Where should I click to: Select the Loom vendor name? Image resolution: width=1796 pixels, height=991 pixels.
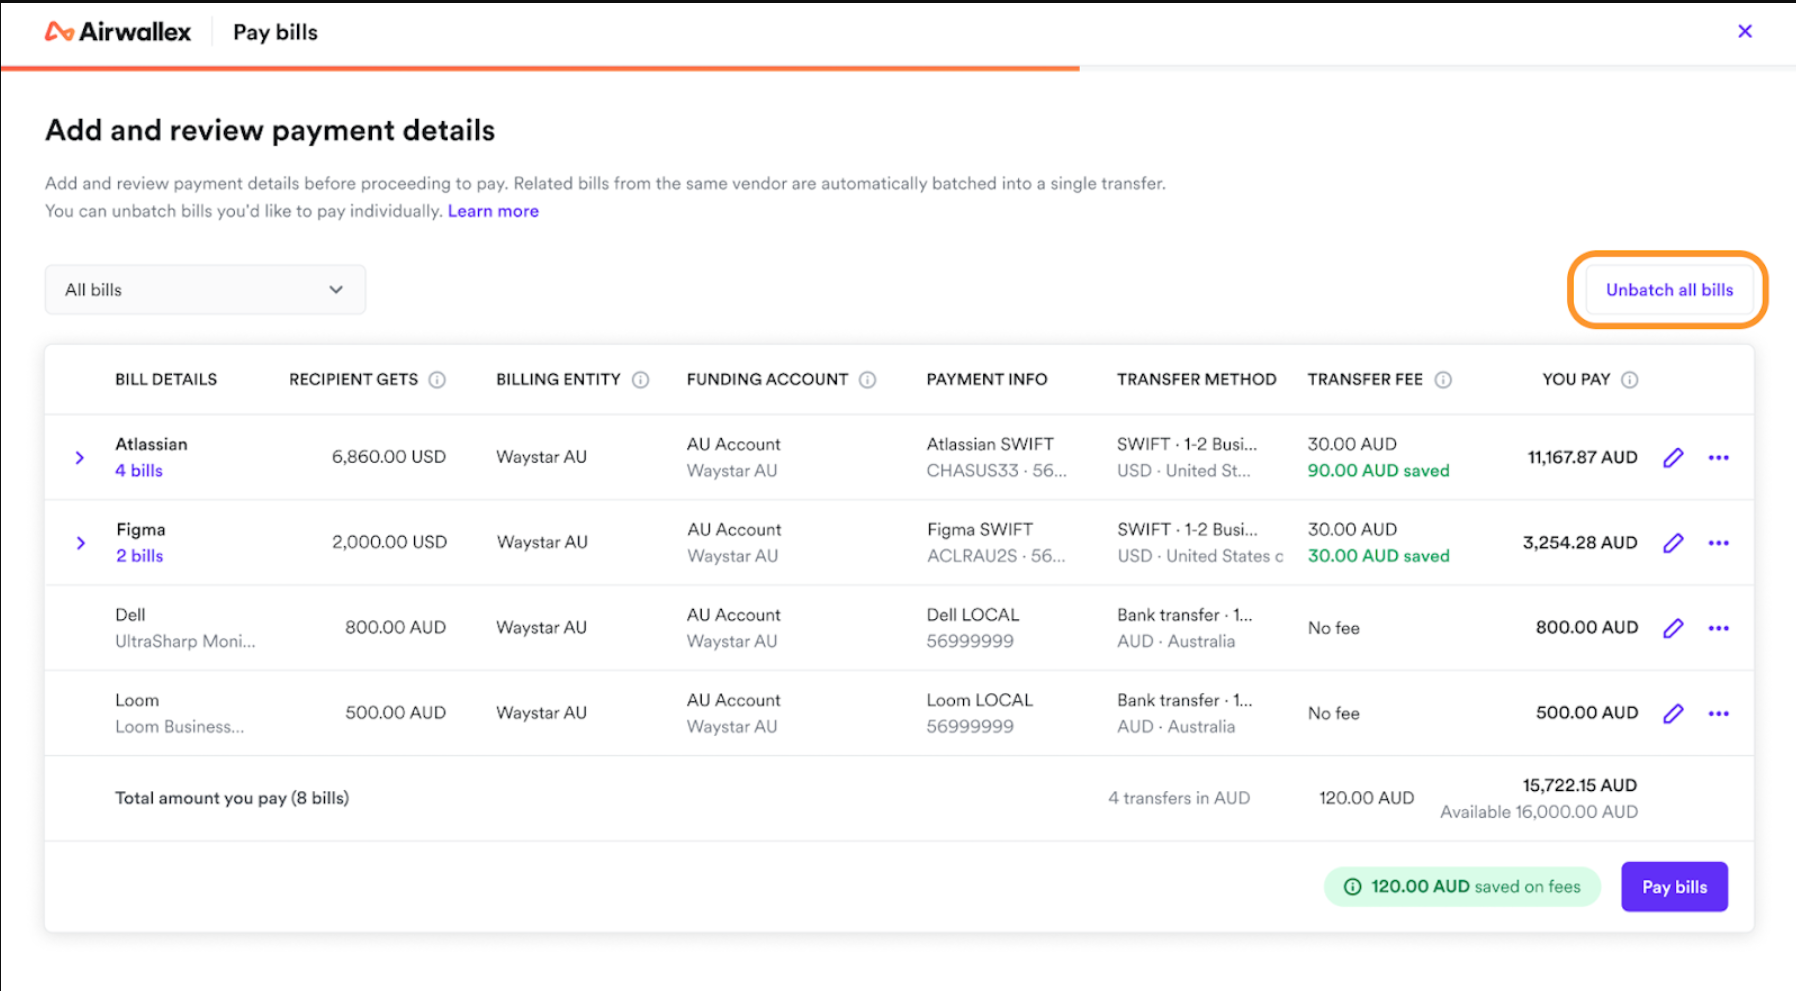tap(137, 700)
